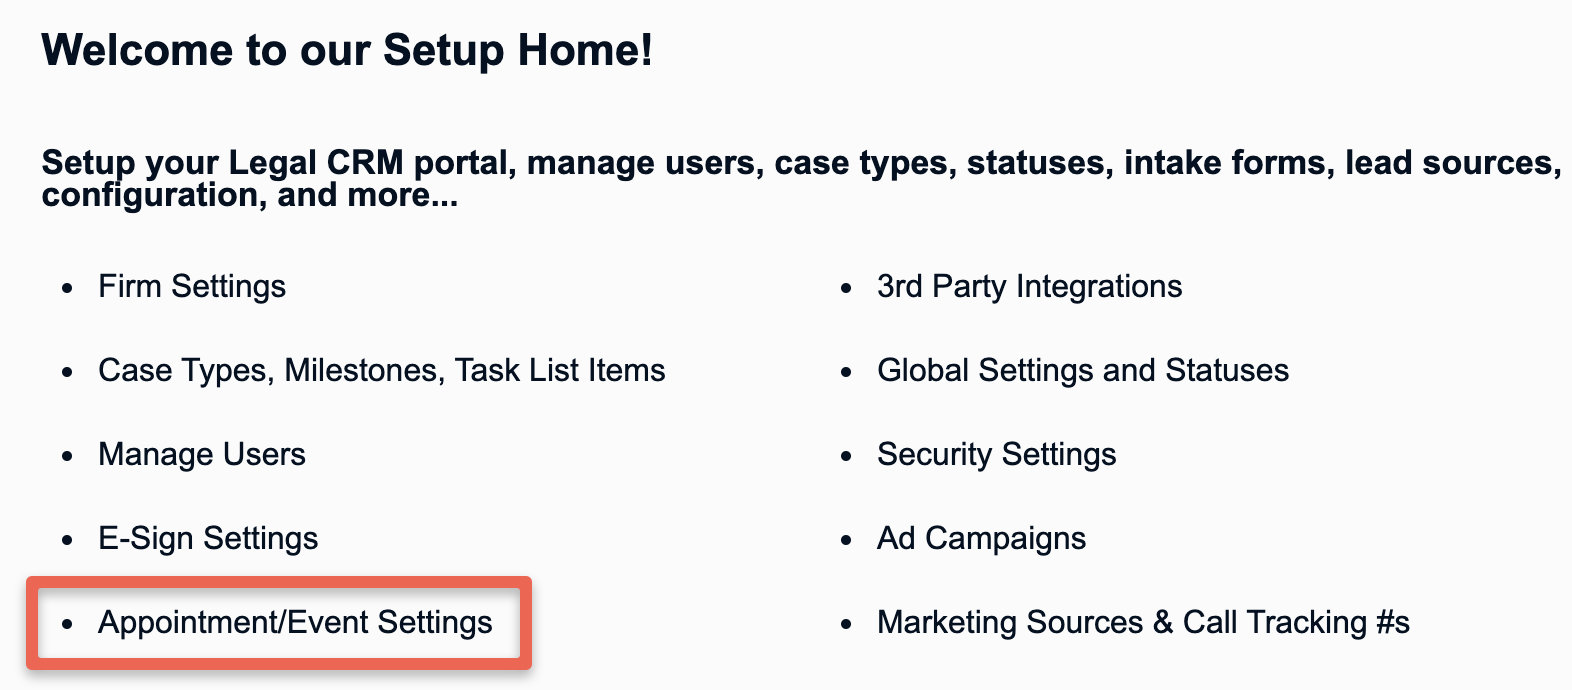This screenshot has width=1572, height=690.
Task: Click the bullet beside E-Sign Settings
Action: pos(67,541)
